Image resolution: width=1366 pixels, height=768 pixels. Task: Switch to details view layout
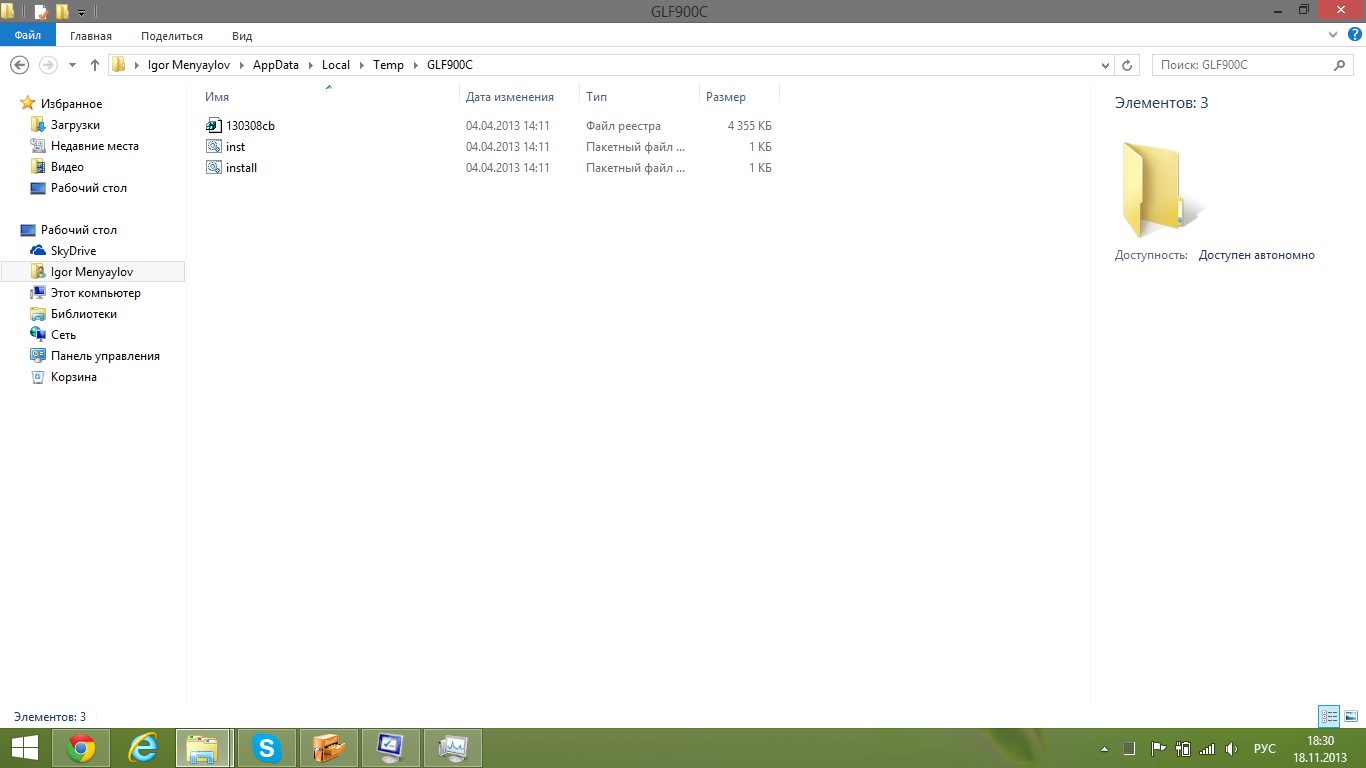1329,716
